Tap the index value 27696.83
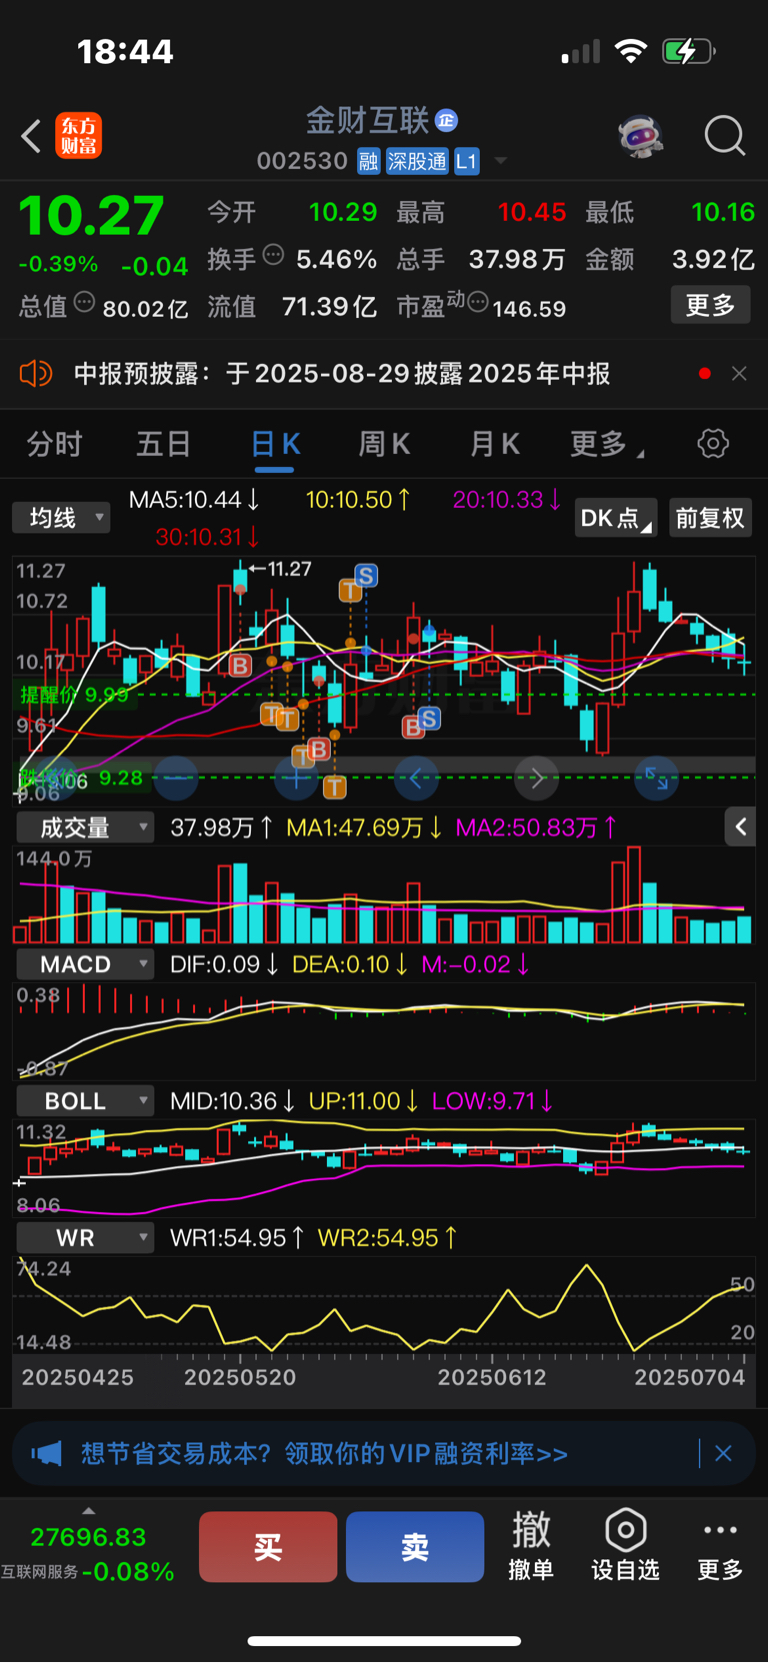 point(88,1537)
